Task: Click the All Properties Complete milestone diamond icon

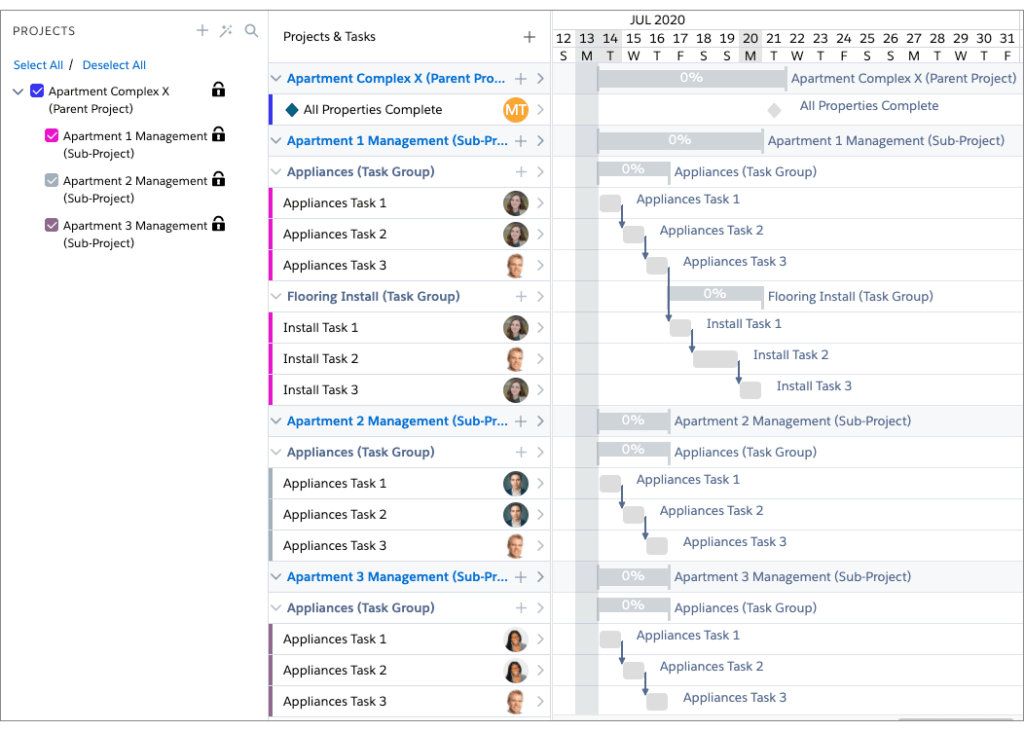Action: 292,110
